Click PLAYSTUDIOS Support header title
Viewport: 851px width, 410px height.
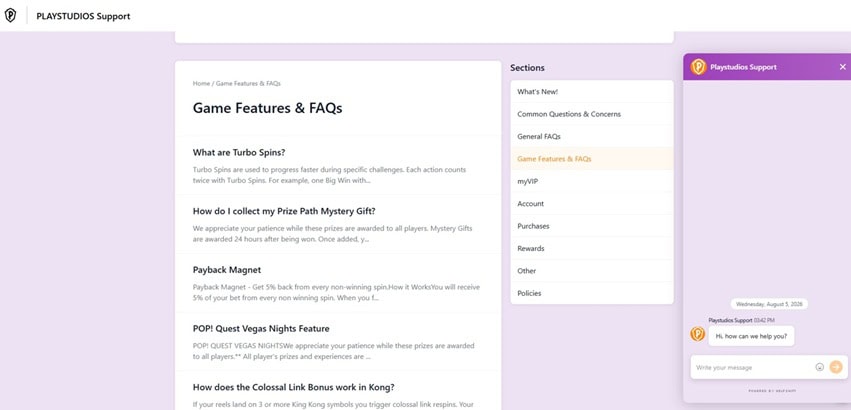click(x=83, y=16)
